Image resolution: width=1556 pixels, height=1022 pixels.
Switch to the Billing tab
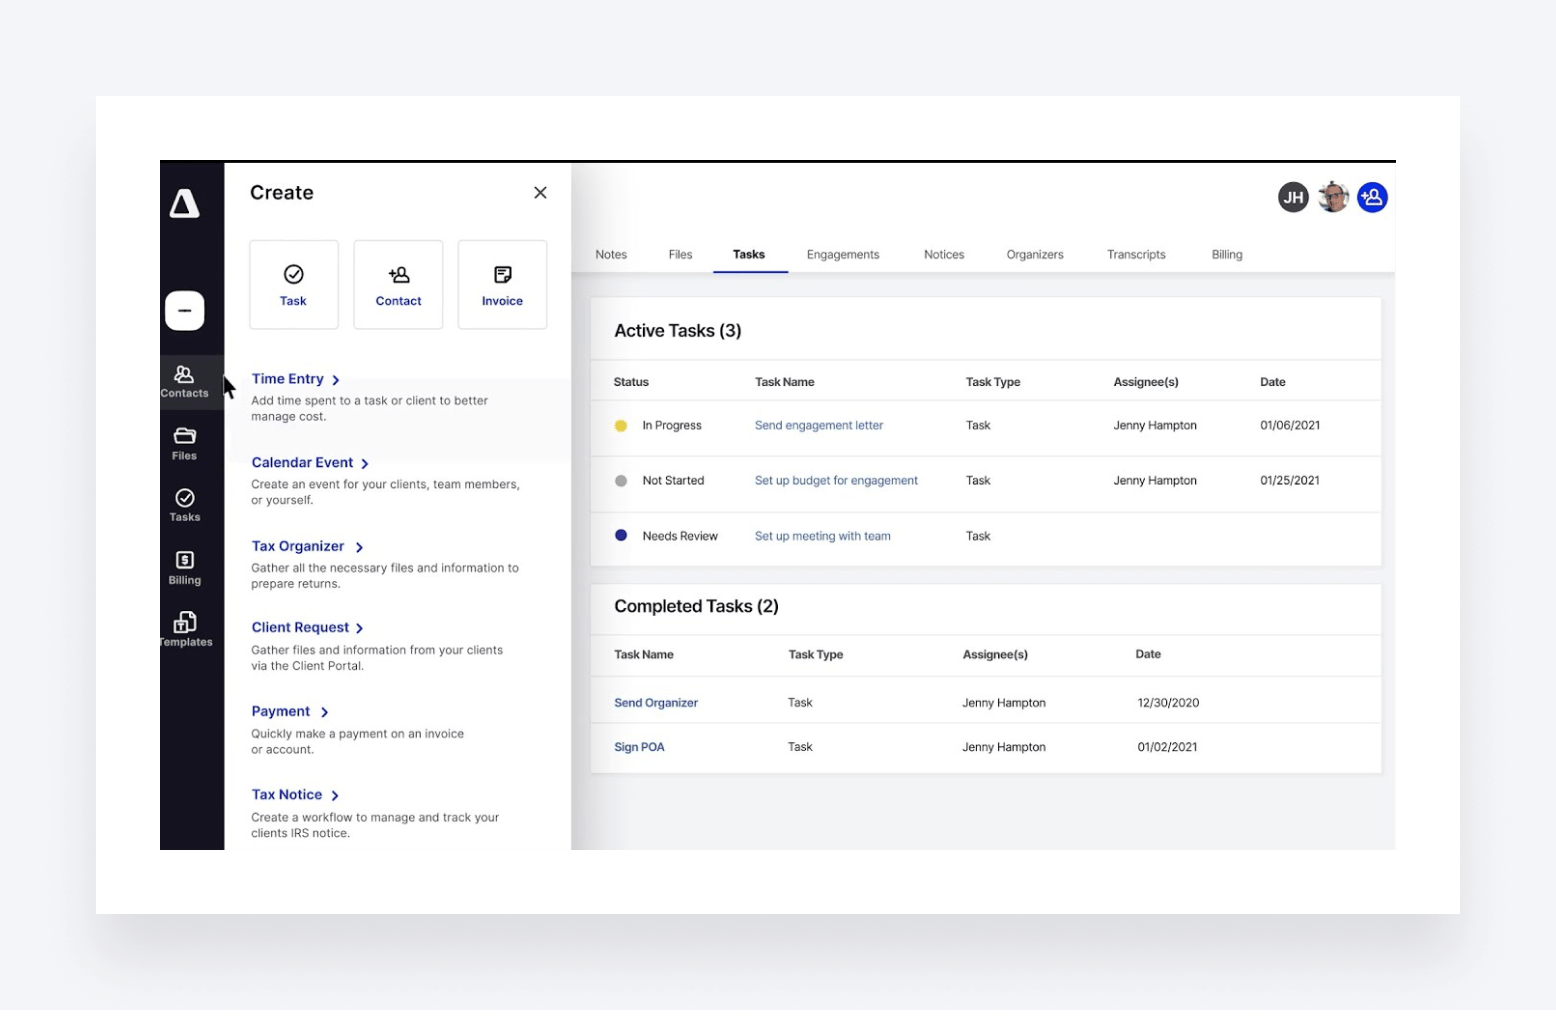point(1227,255)
